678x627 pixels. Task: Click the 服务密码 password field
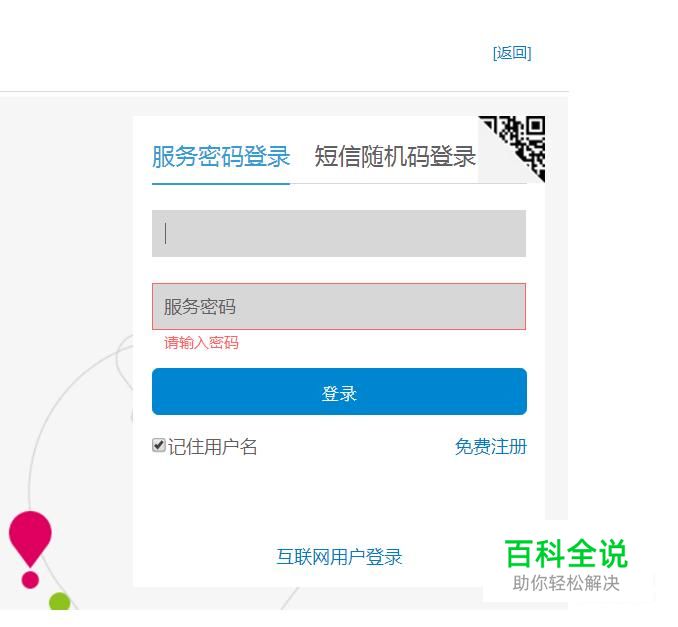(339, 307)
